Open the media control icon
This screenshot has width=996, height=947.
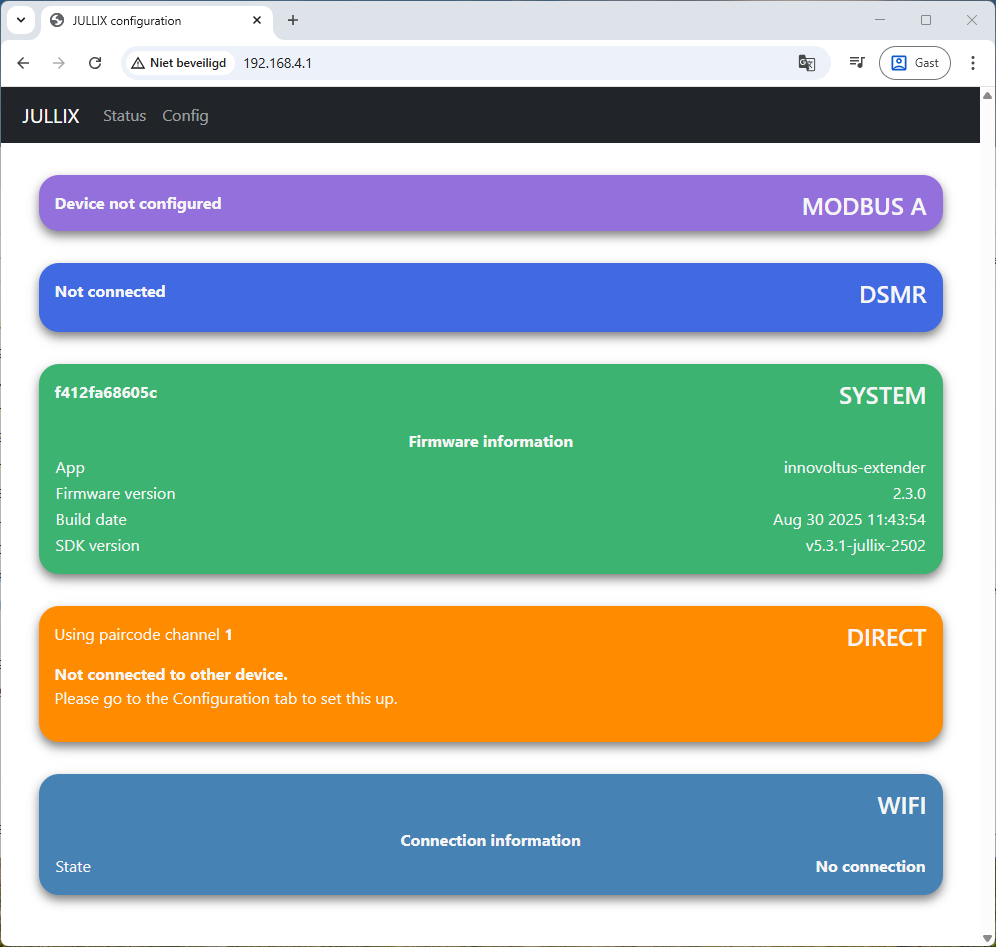(x=857, y=63)
